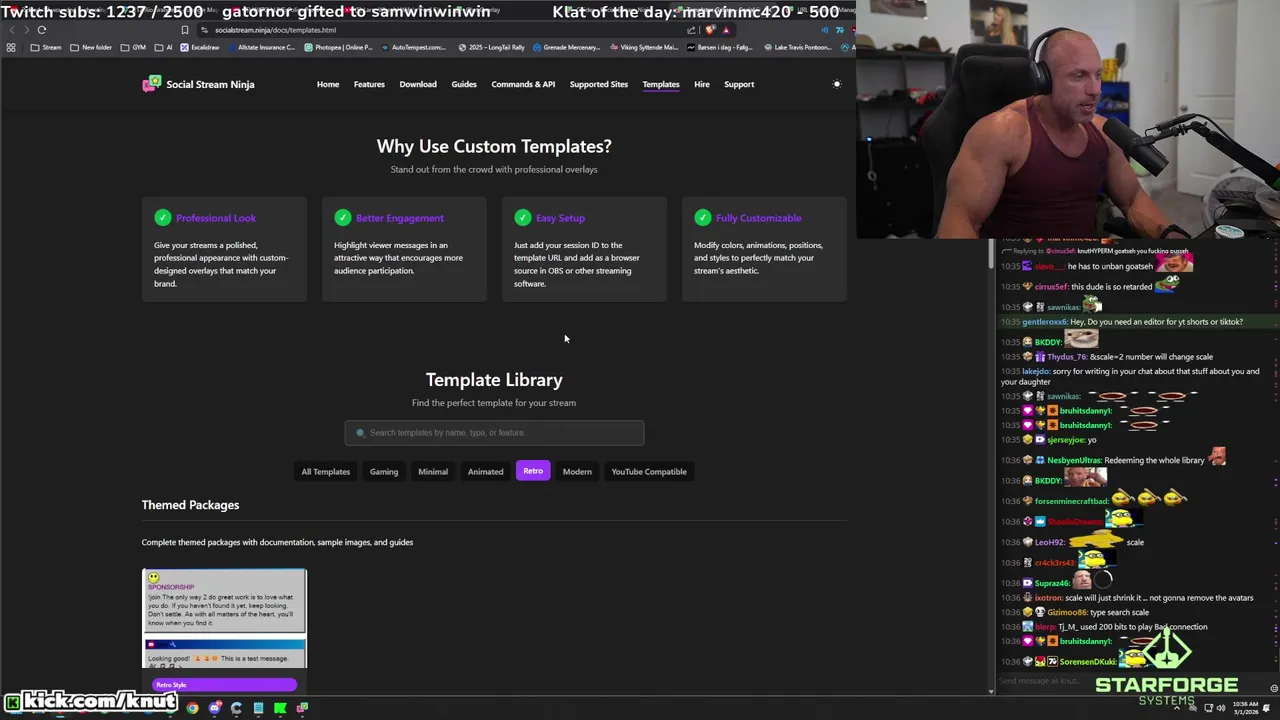Open the 2025 LongTail Rally bookmark
This screenshot has height=720, width=1280.
492,47
